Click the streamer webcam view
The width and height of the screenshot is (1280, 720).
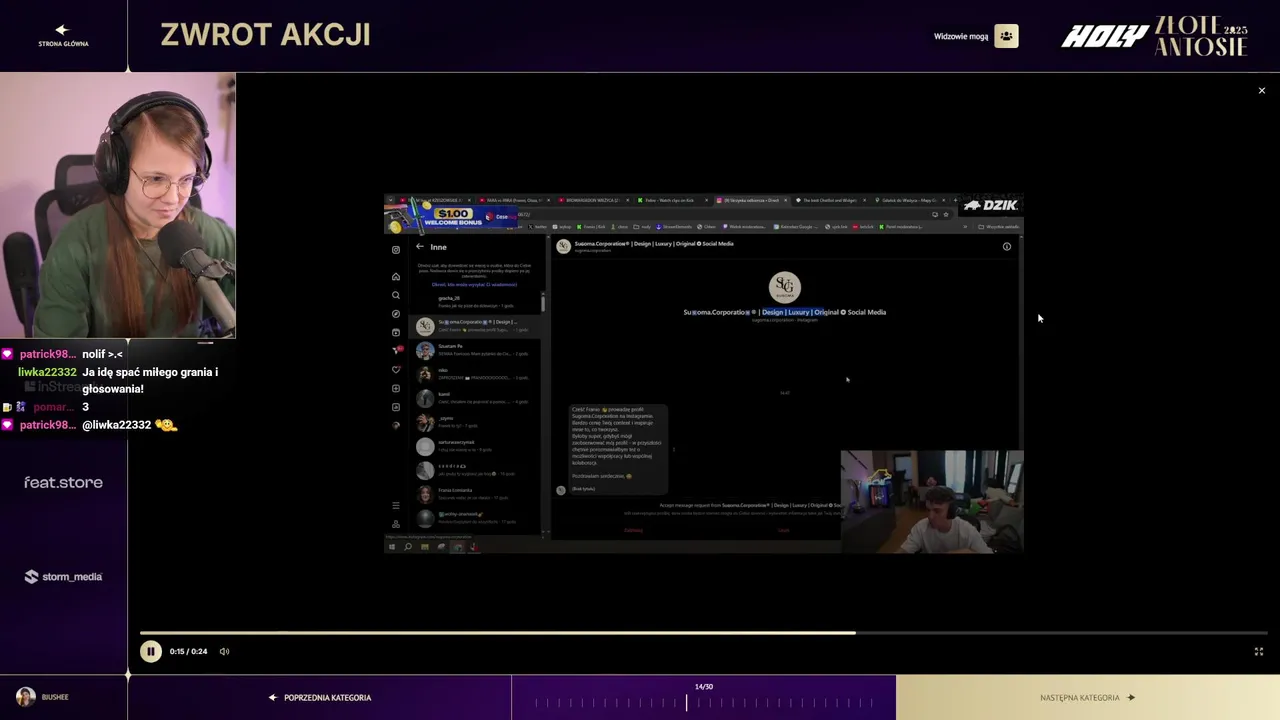pyautogui.click(x=118, y=206)
